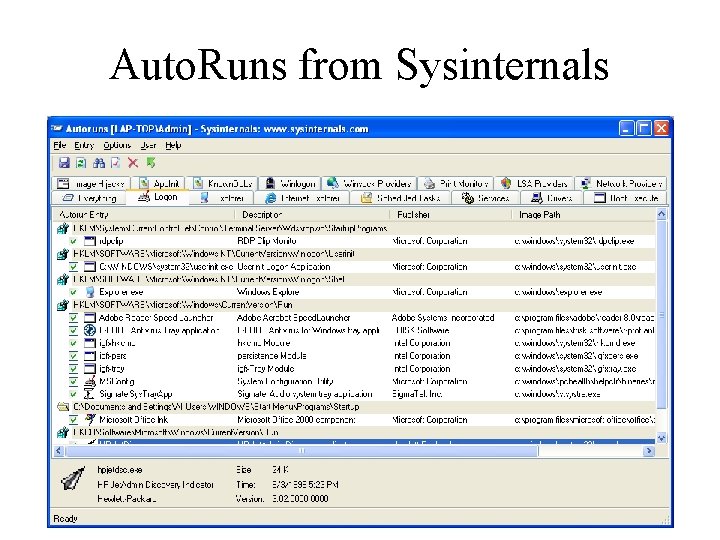Viewport: 720px width, 540px height.
Task: Switch to the Scheduled Tasks tab
Action: point(400,198)
